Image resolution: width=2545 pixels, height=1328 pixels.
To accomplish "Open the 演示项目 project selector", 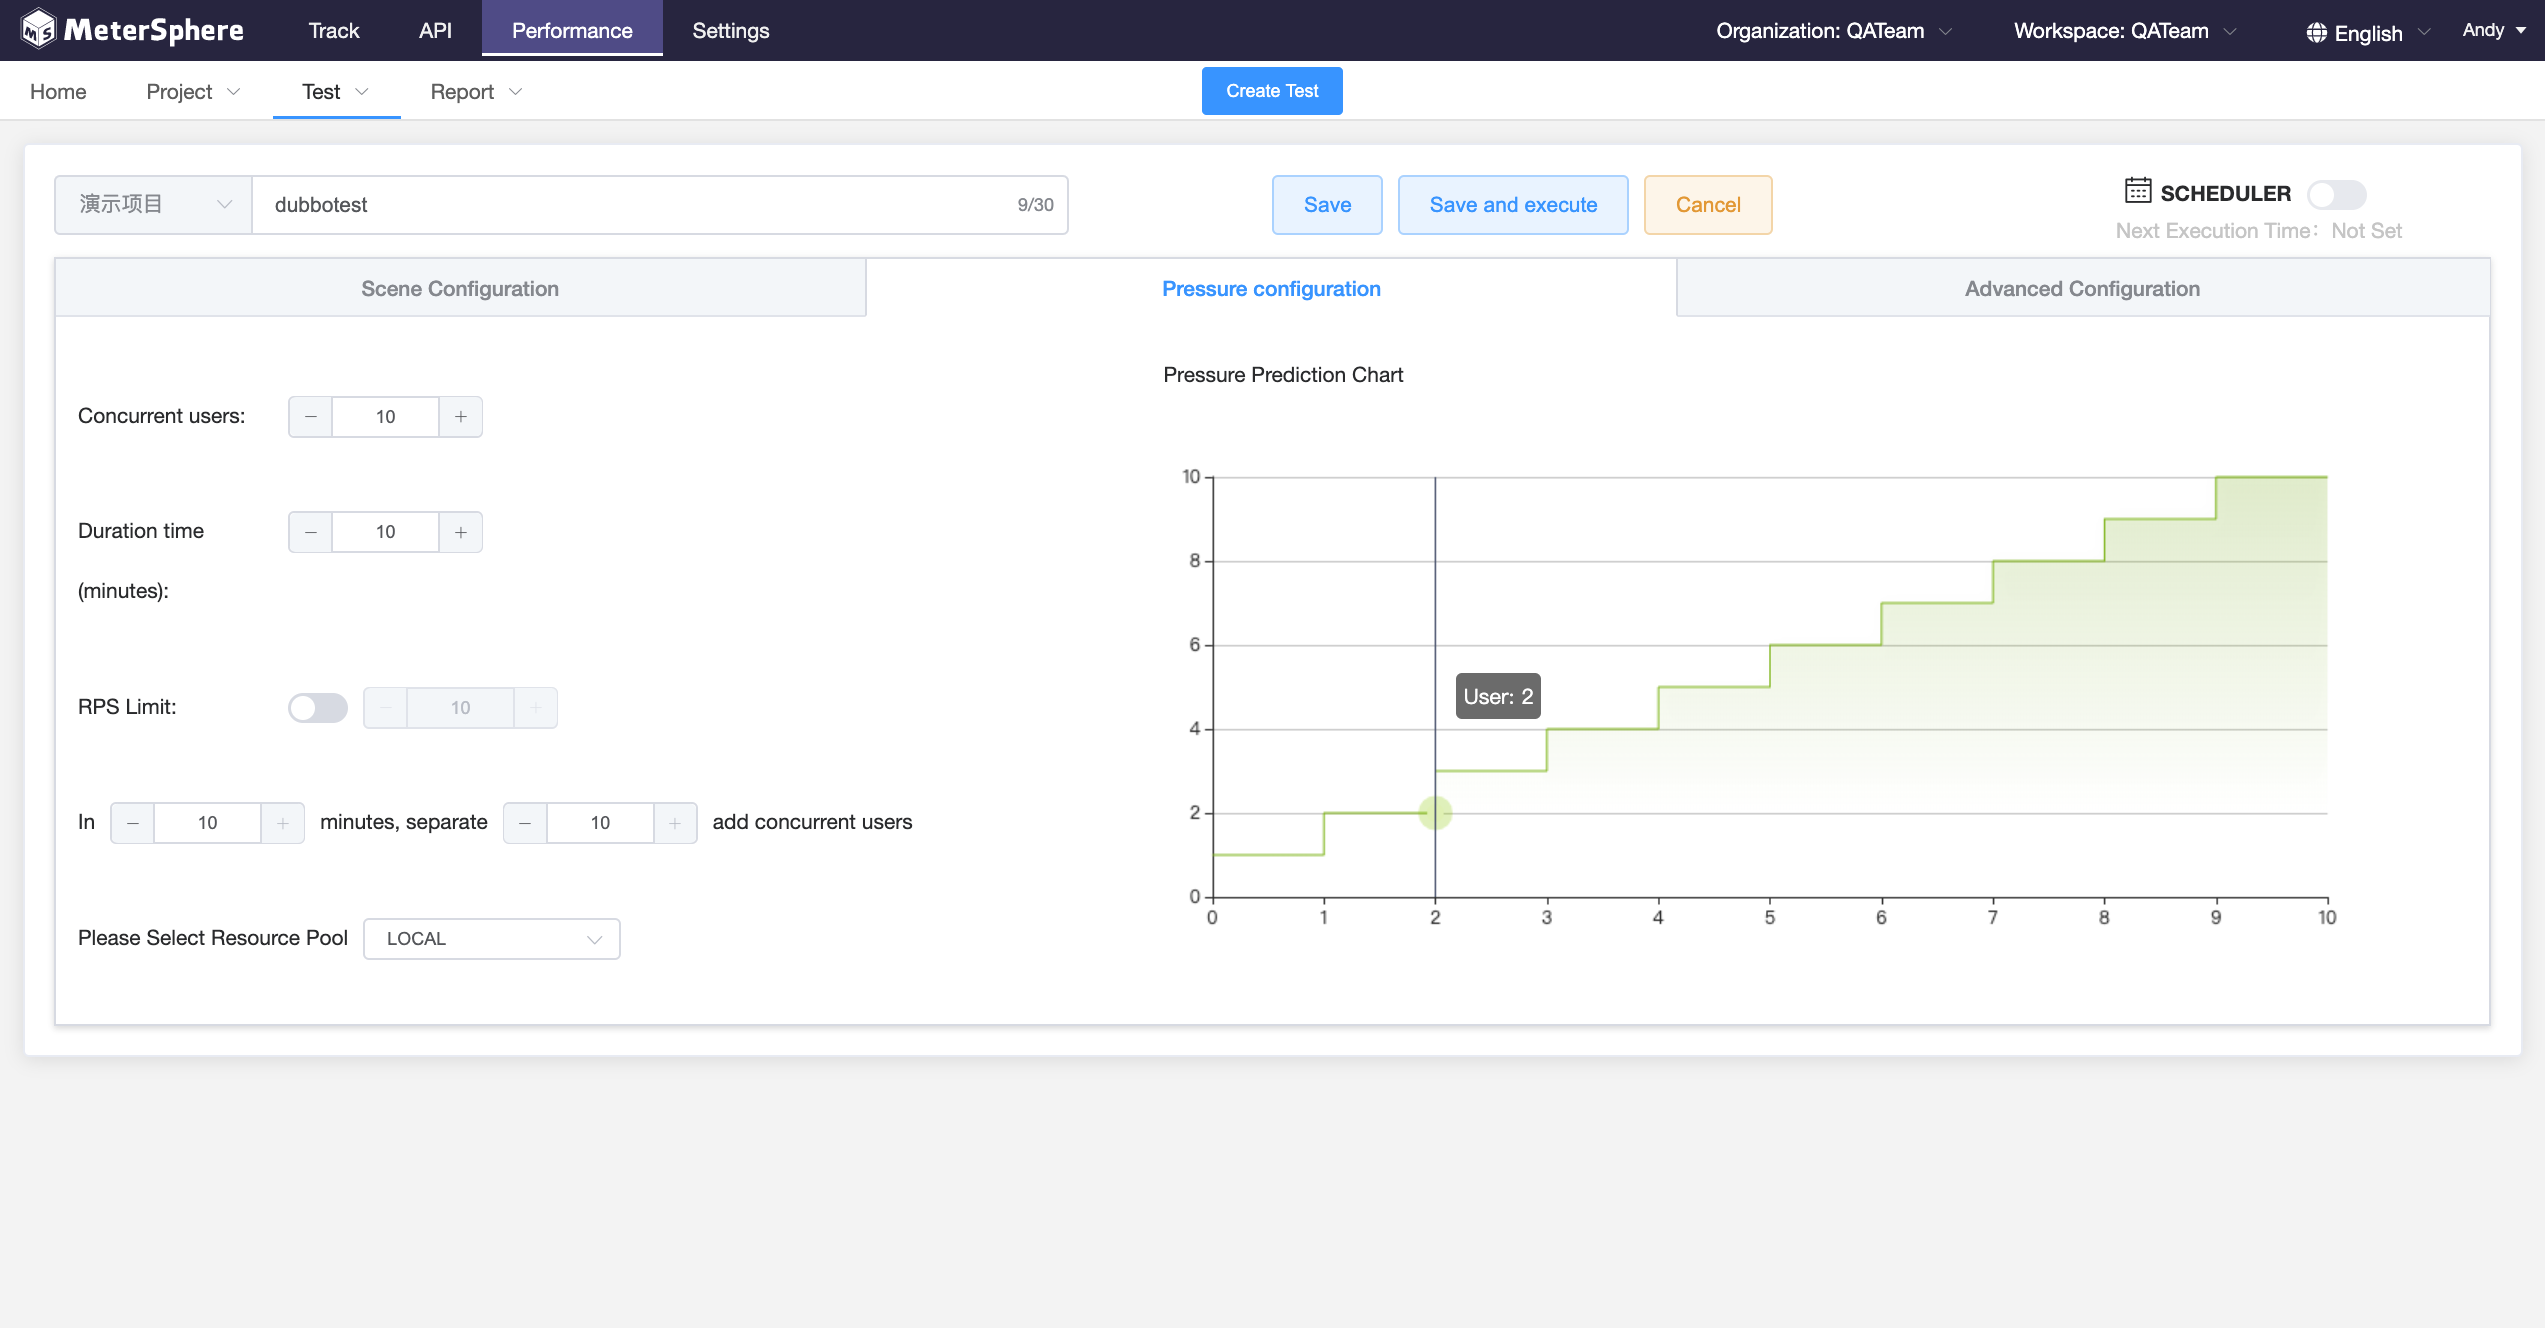I will 152,204.
